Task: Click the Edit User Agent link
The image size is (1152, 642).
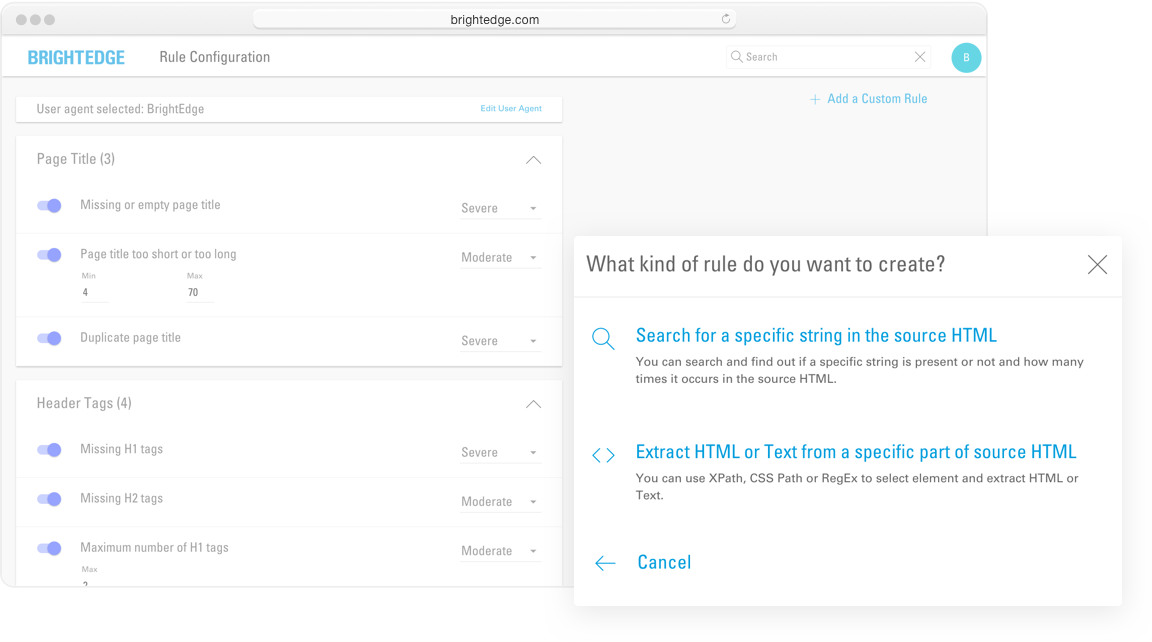Action: pos(511,109)
